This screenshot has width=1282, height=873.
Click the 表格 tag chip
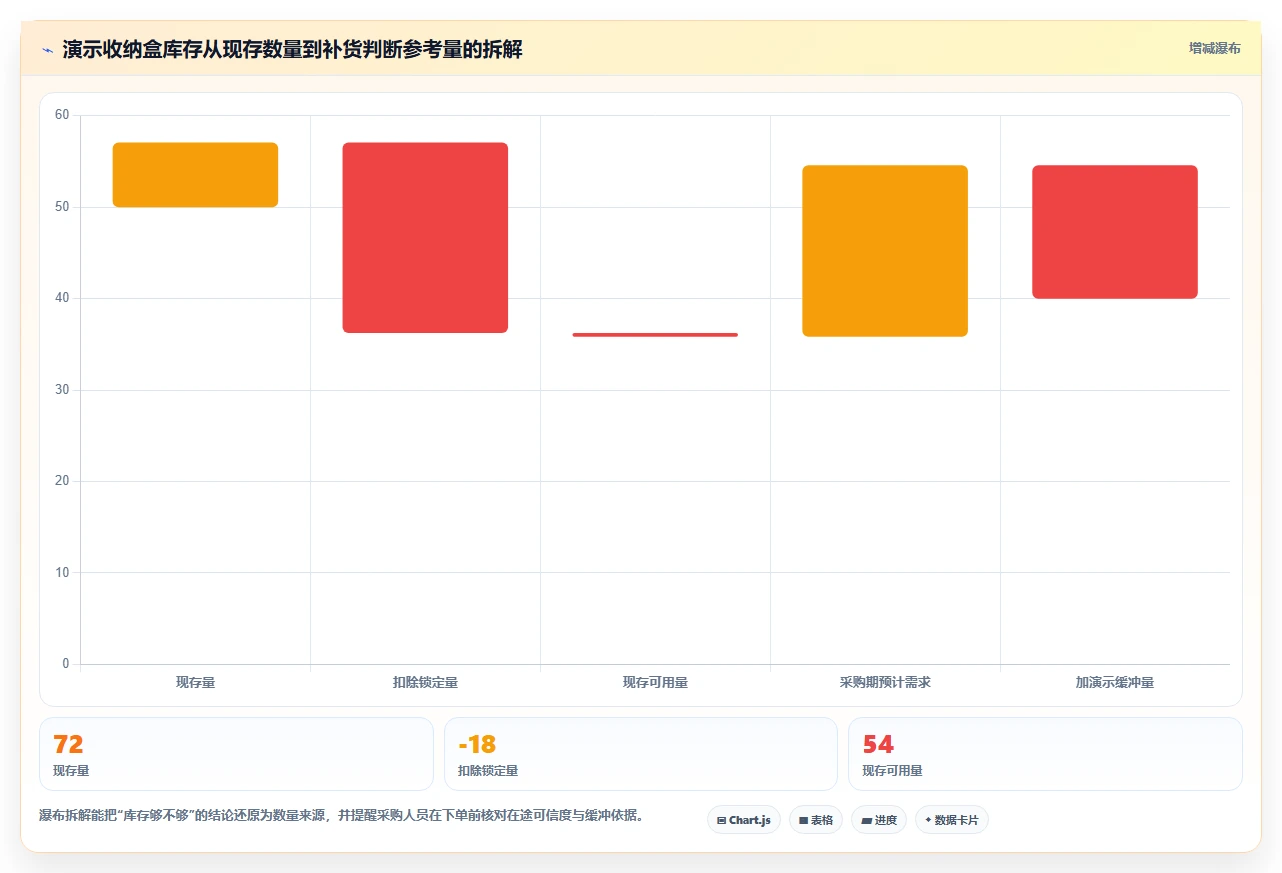816,820
